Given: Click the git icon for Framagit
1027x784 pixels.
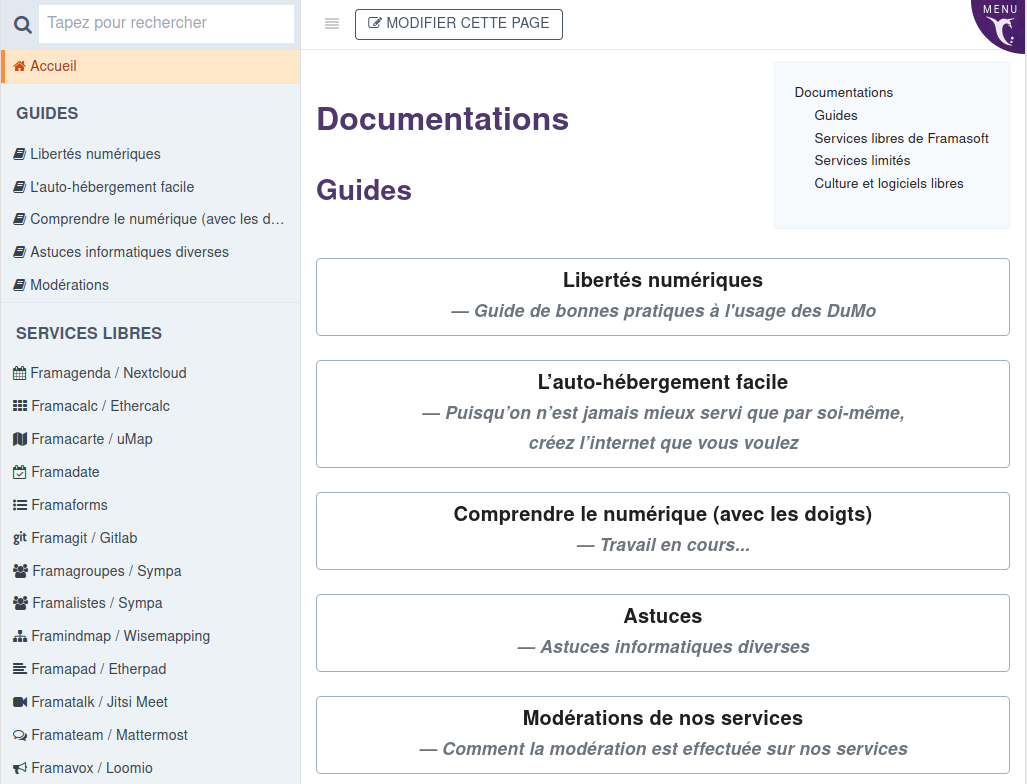Looking at the screenshot, I should pyautogui.click(x=20, y=538).
